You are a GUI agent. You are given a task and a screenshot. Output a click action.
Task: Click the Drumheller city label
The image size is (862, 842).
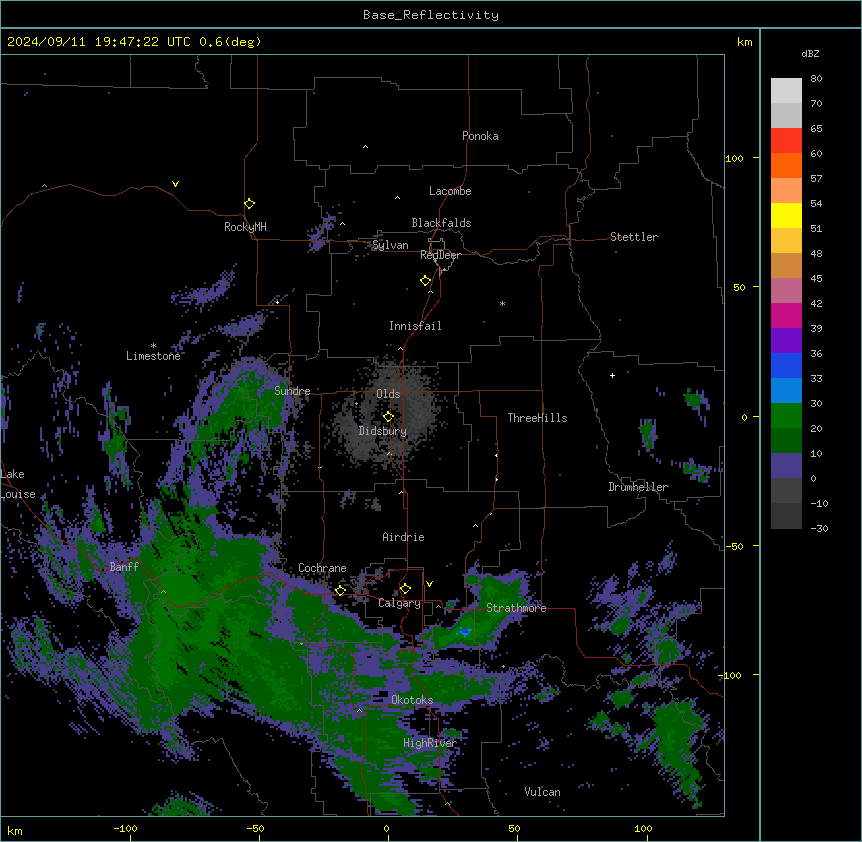point(638,487)
